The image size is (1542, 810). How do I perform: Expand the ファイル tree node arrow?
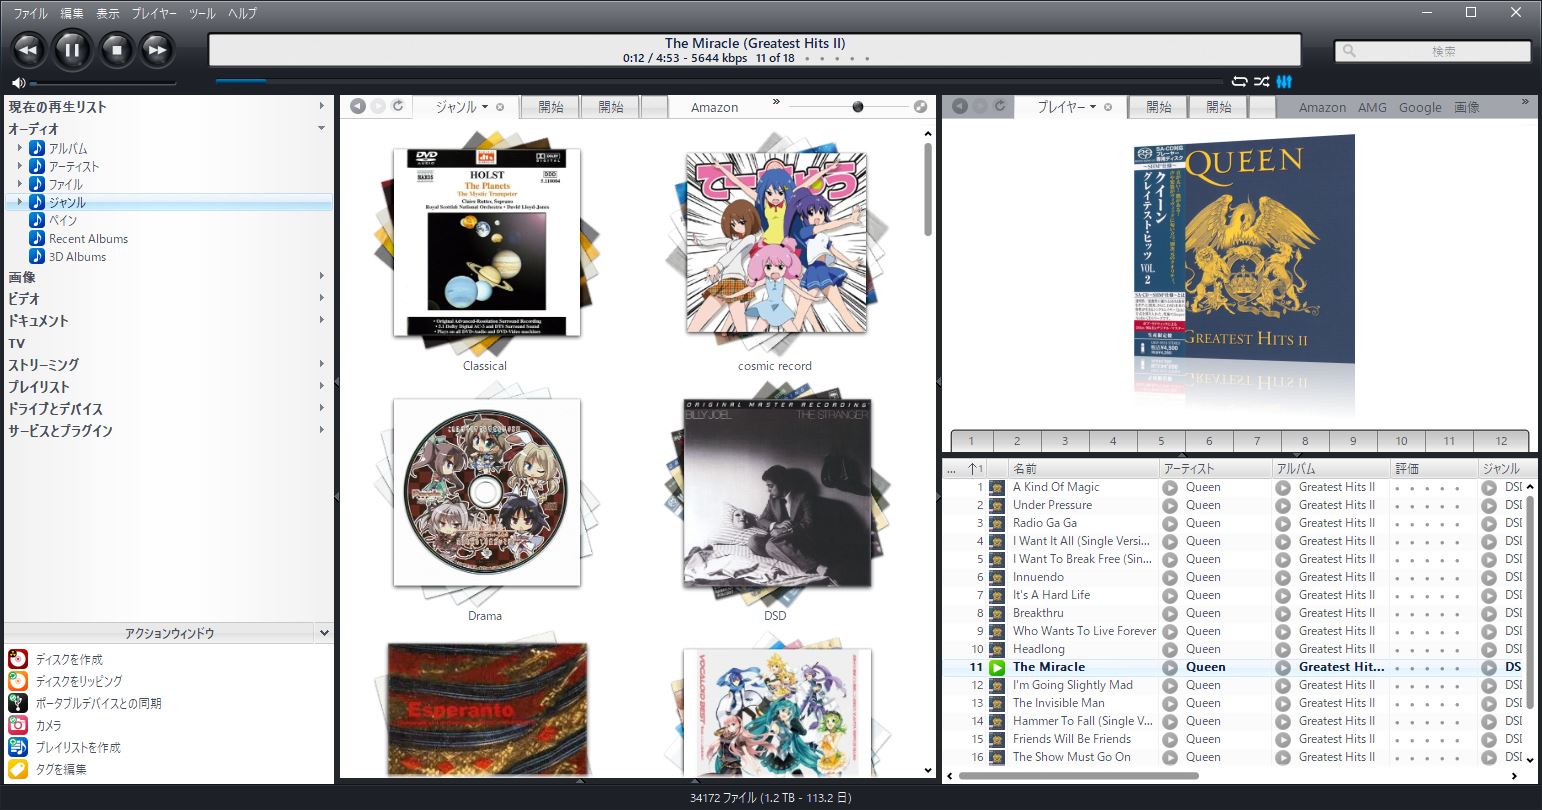19,184
